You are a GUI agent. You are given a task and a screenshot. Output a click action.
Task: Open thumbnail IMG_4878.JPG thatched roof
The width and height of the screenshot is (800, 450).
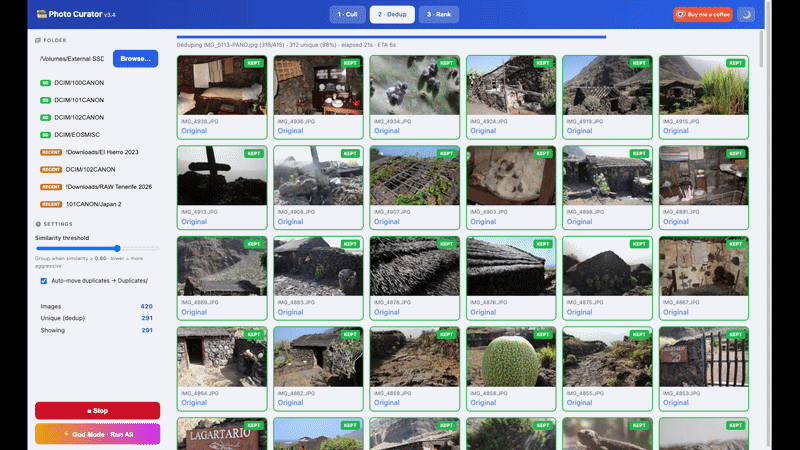click(x=415, y=266)
